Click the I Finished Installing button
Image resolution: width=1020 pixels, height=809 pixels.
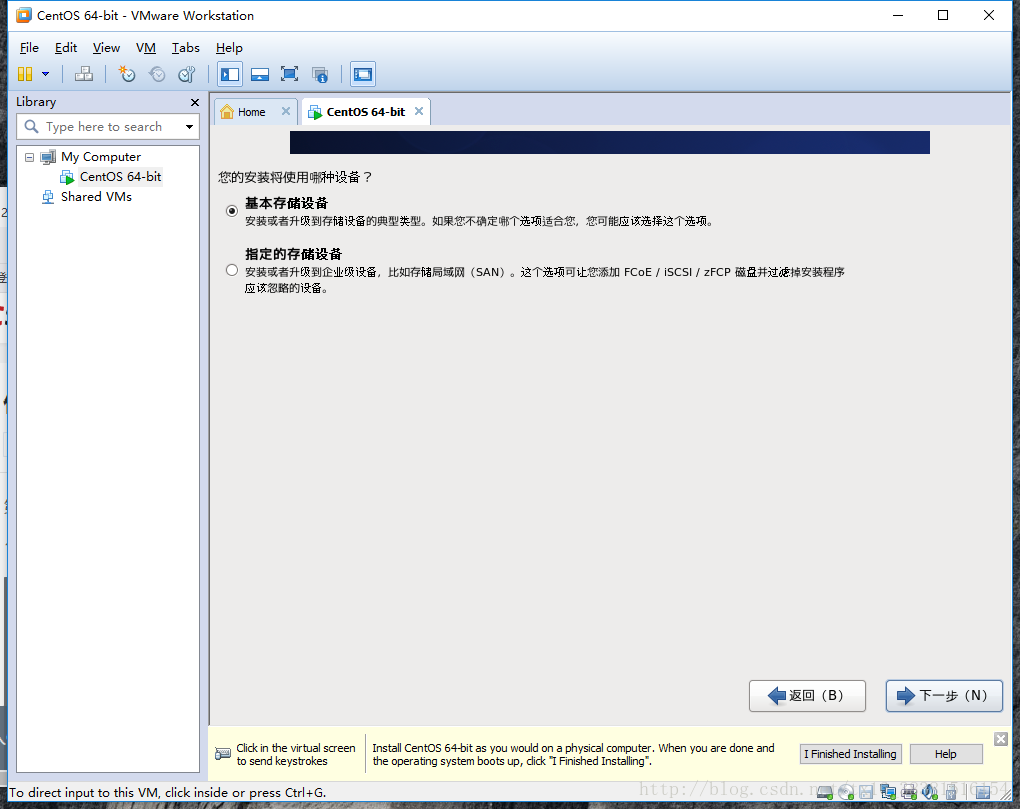coord(850,754)
